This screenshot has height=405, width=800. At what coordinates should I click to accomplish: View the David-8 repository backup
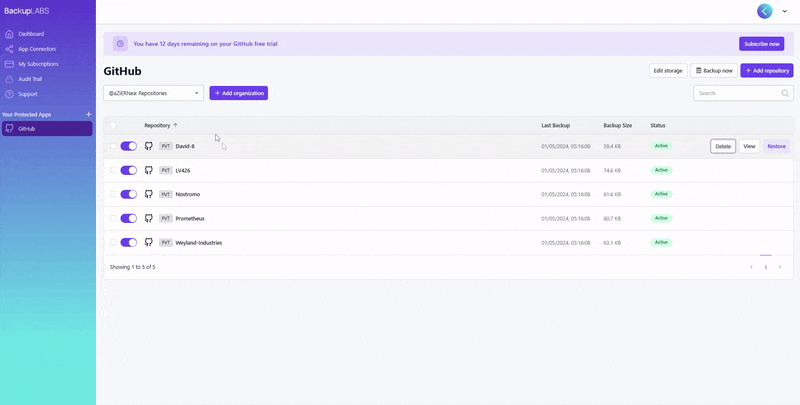click(749, 146)
